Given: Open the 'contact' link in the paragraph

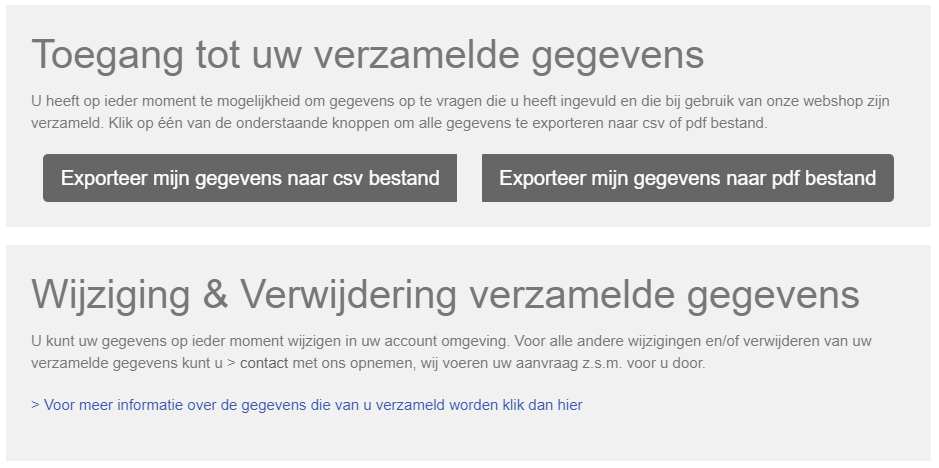Looking at the screenshot, I should 264,363.
